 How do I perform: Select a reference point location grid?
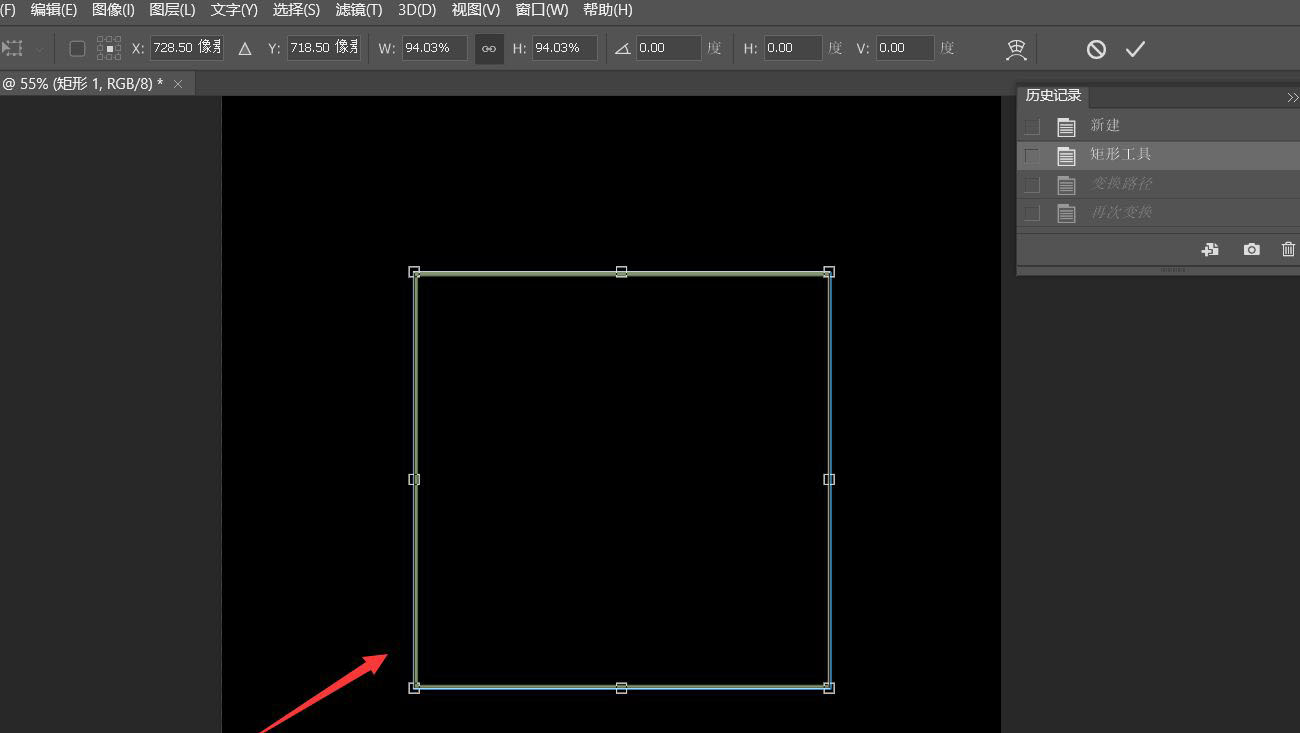tap(109, 48)
